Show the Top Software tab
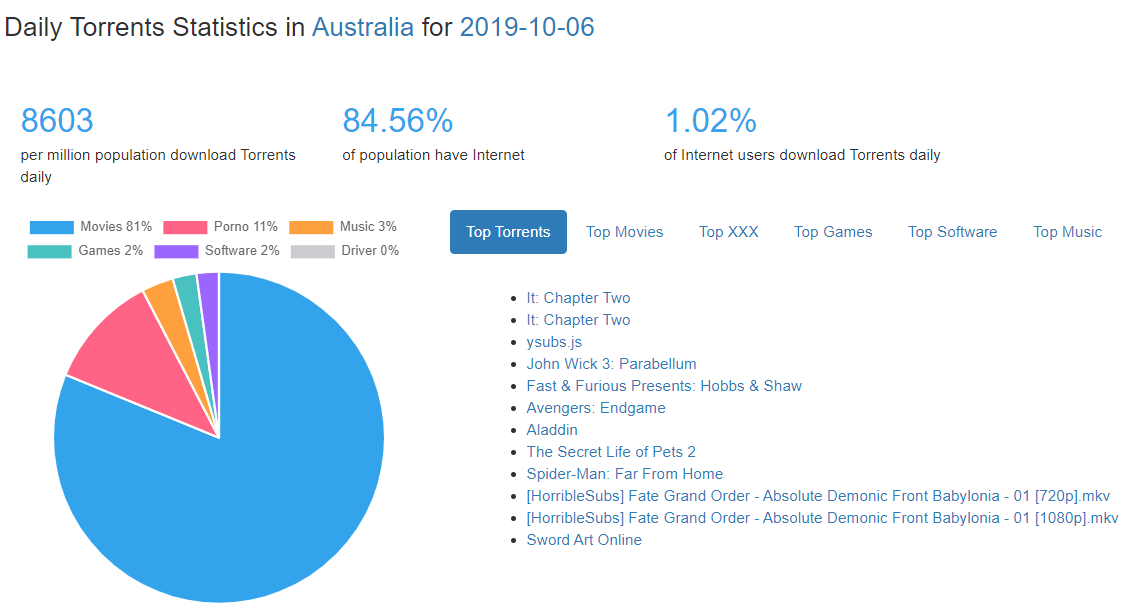The height and width of the screenshot is (613, 1134). [952, 232]
